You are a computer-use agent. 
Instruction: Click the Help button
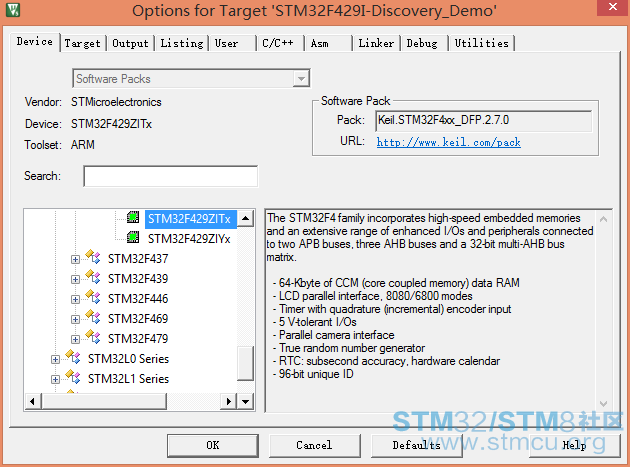pyautogui.click(x=574, y=445)
